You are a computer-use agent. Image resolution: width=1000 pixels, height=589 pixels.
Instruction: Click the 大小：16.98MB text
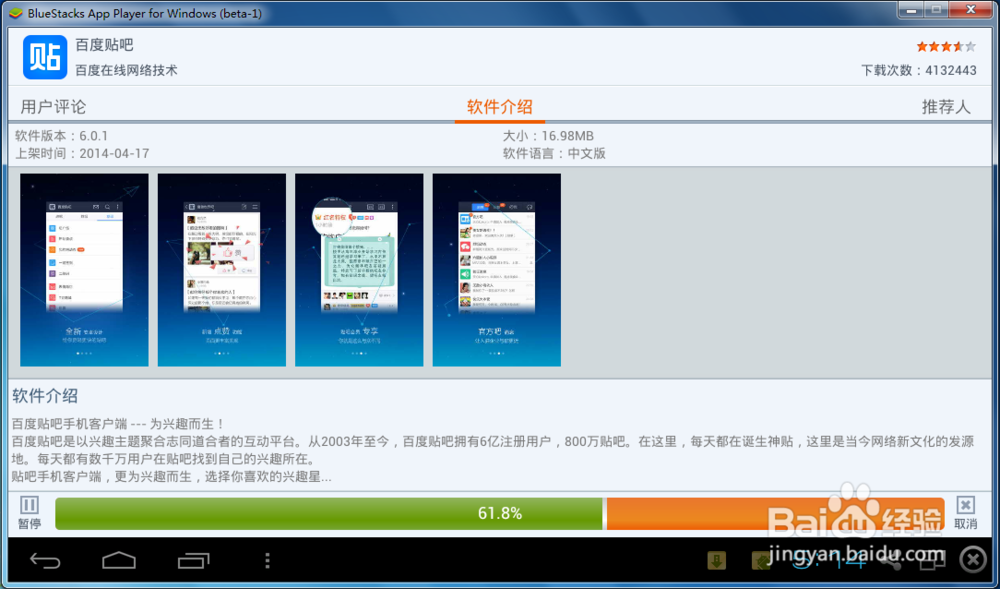pos(548,136)
